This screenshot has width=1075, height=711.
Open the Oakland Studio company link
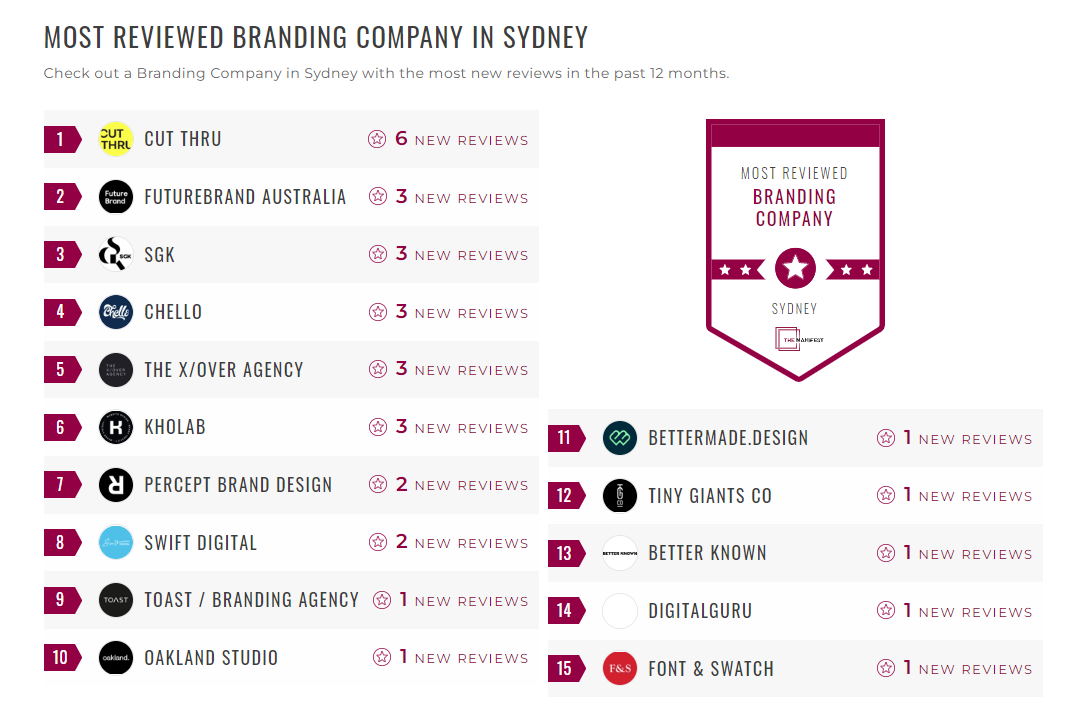coord(211,658)
